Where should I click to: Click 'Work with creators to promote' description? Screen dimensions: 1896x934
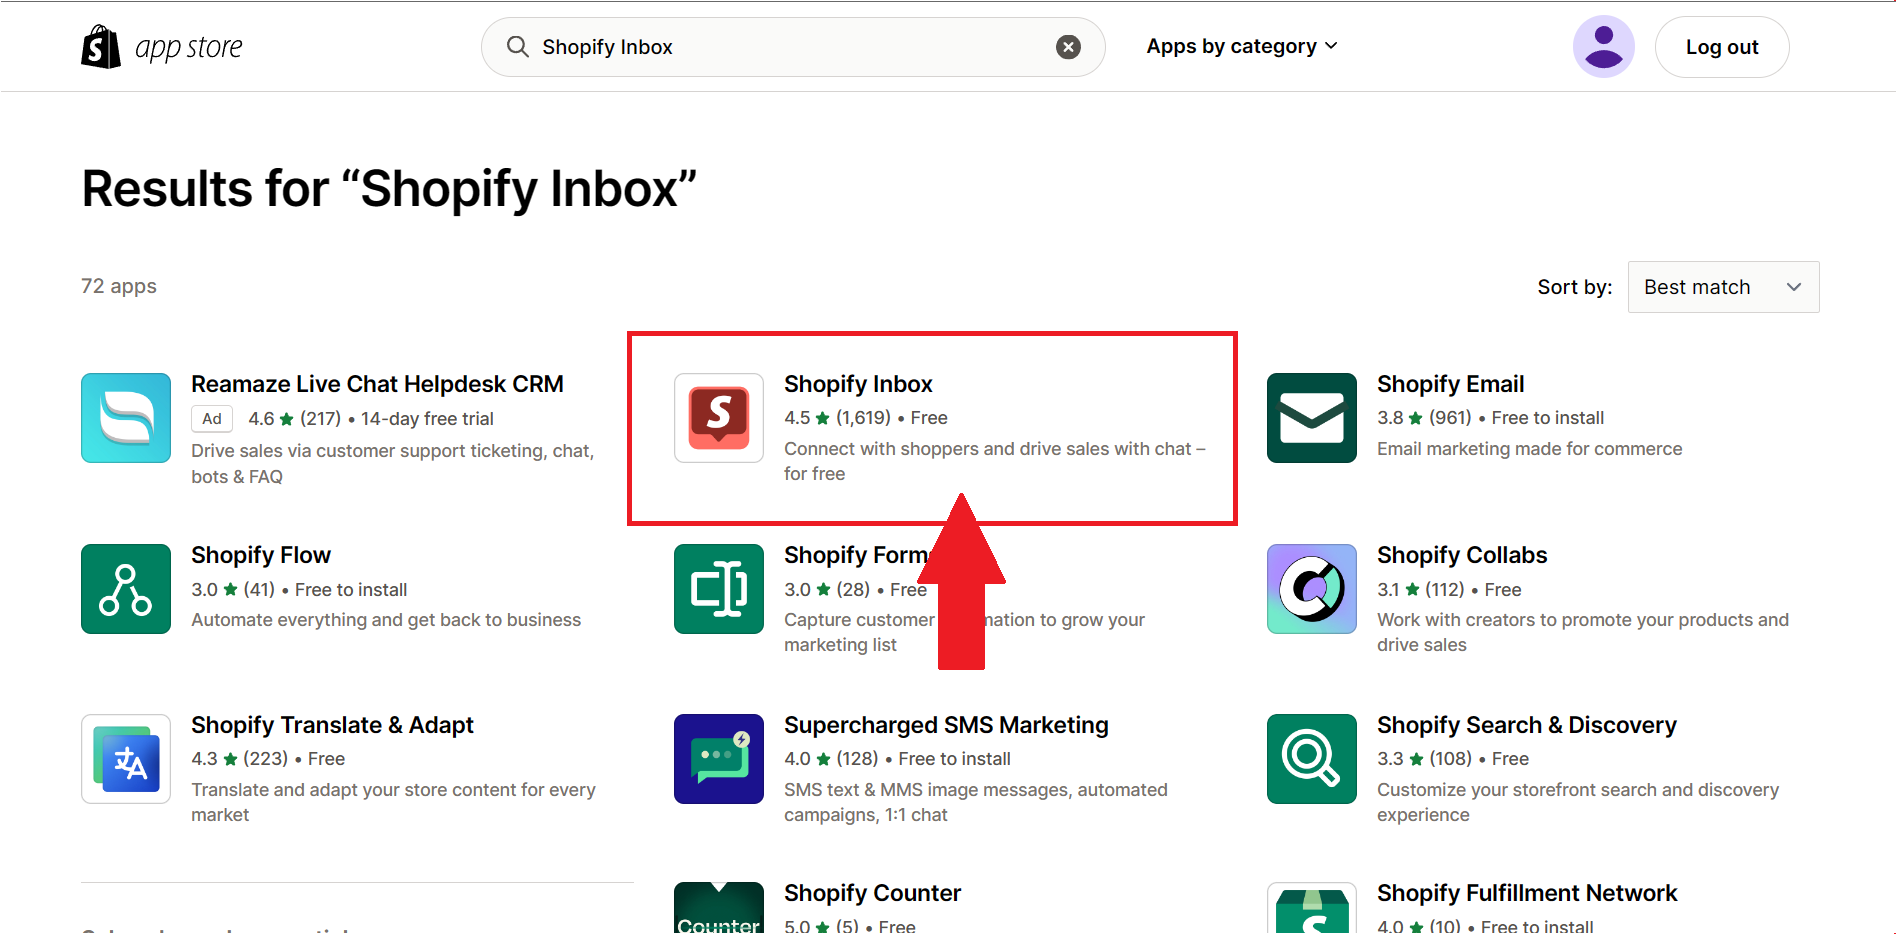click(x=1583, y=632)
